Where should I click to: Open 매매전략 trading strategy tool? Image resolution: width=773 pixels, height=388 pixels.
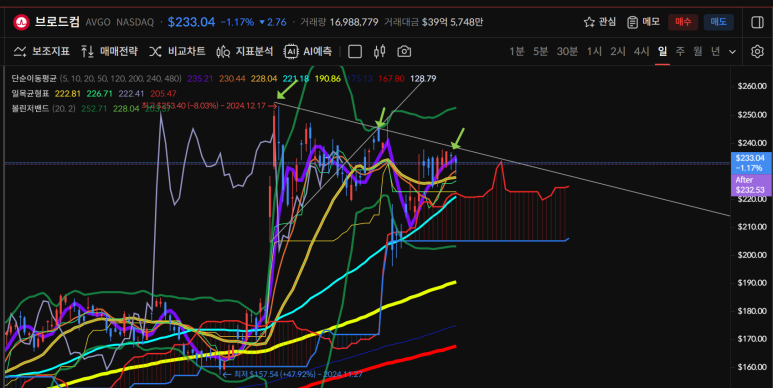109,51
